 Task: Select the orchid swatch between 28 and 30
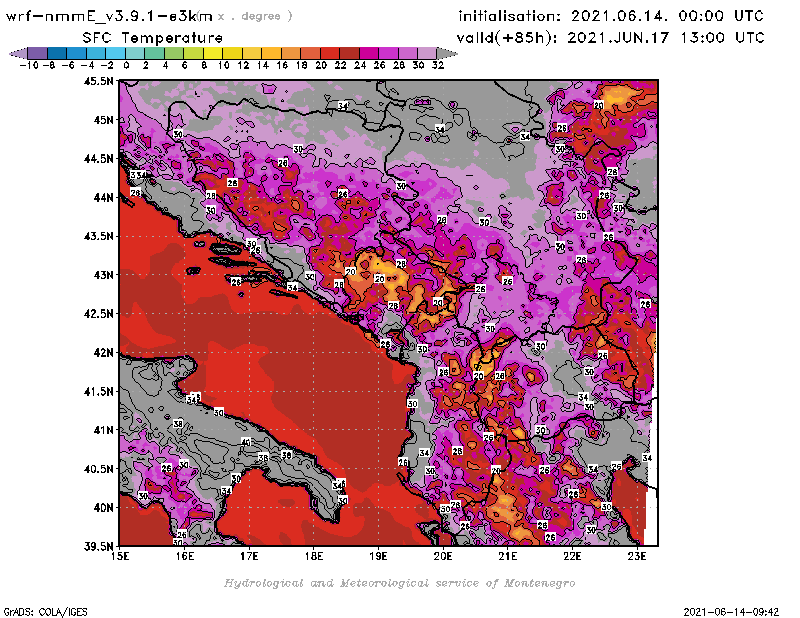407,53
